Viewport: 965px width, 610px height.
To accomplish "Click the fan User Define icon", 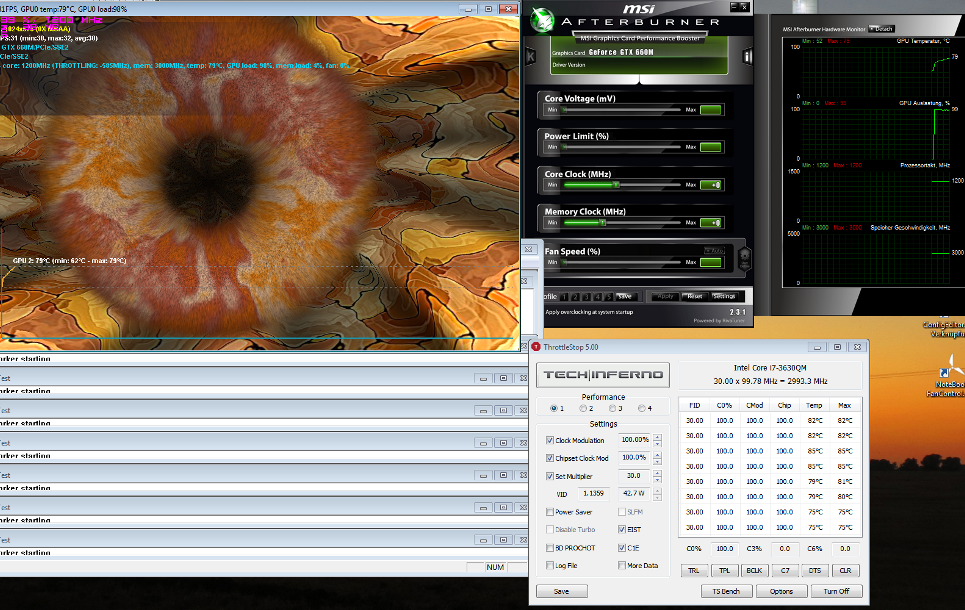I will click(744, 259).
